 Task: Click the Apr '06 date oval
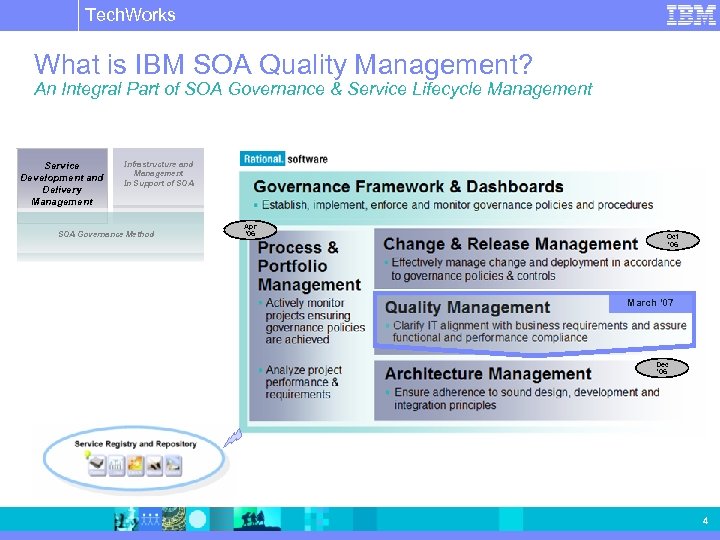(x=250, y=230)
